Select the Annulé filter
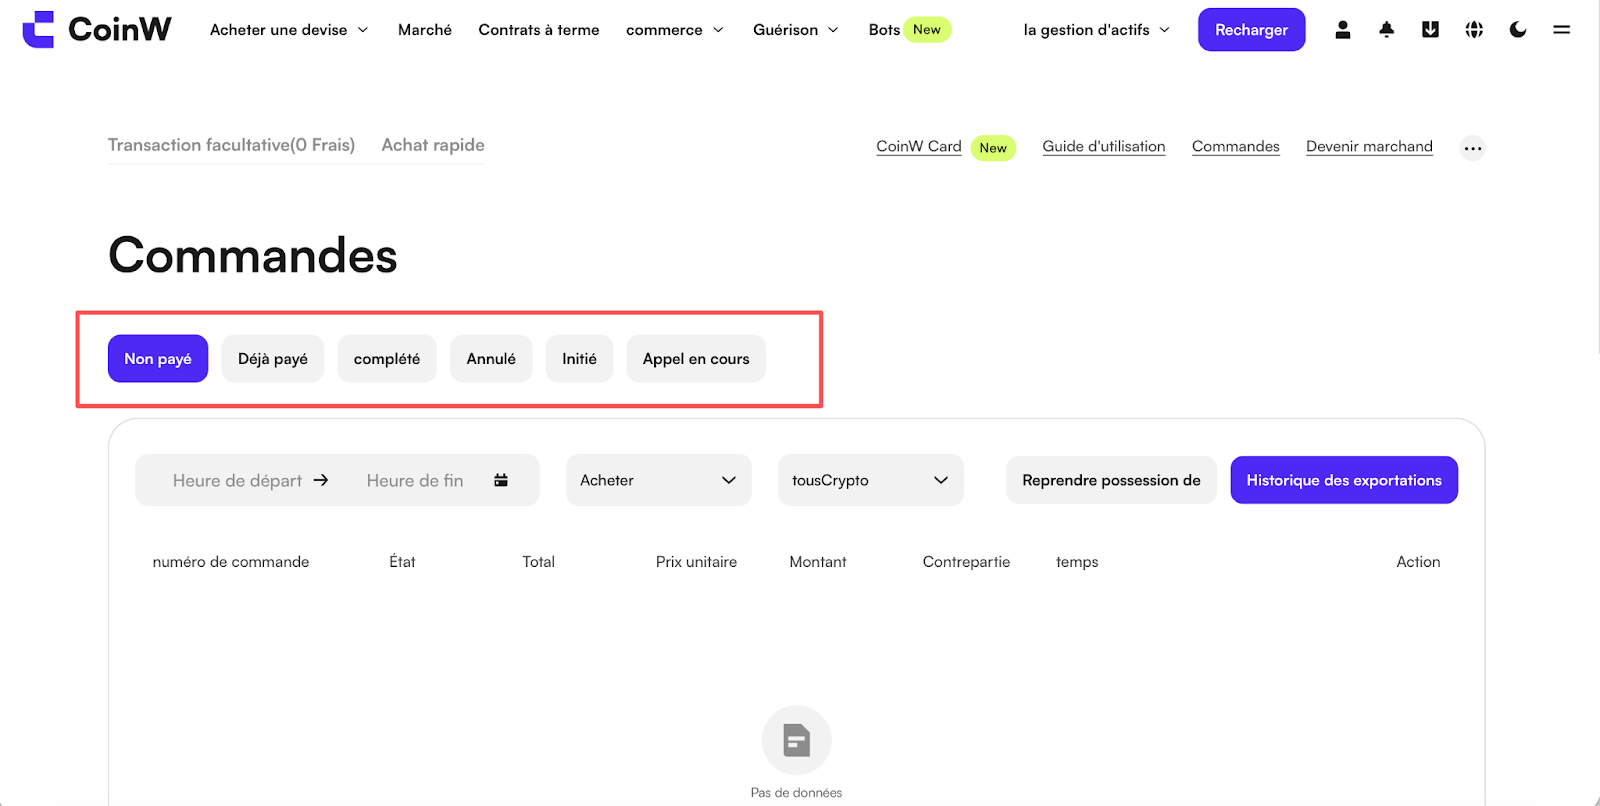The height and width of the screenshot is (806, 1600). pos(491,358)
